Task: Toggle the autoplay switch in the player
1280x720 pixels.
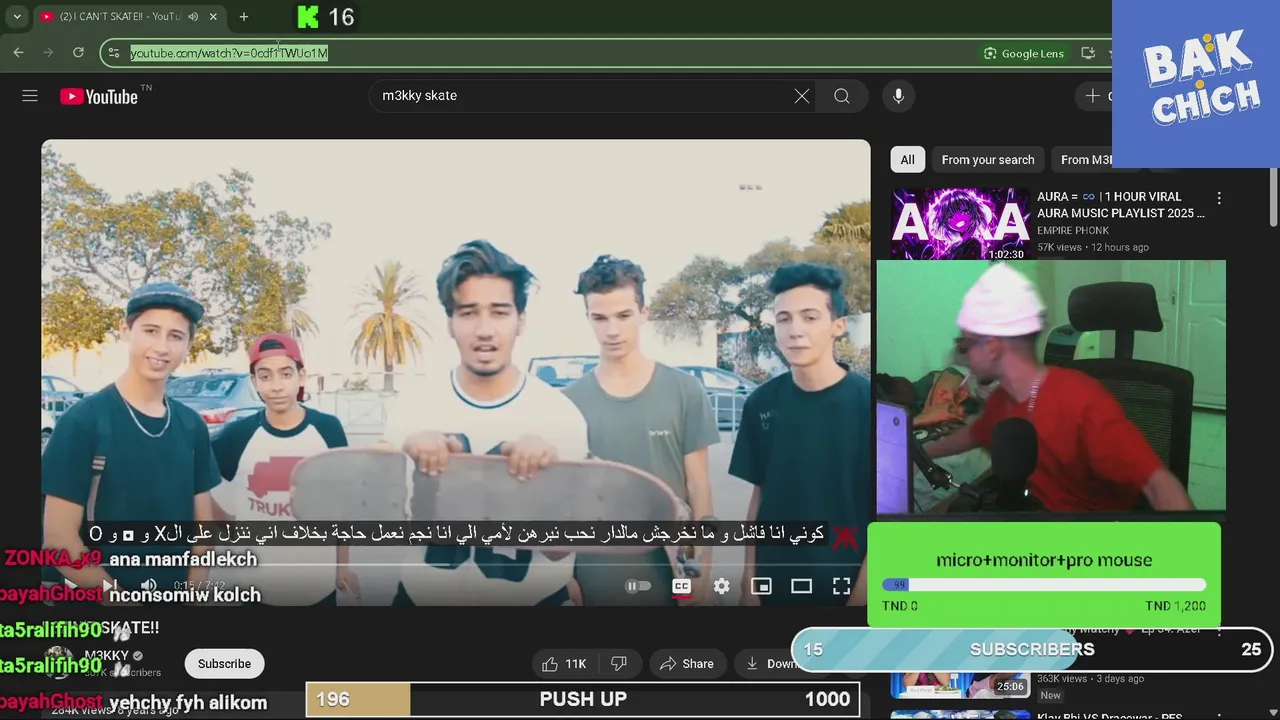Action: (x=638, y=586)
